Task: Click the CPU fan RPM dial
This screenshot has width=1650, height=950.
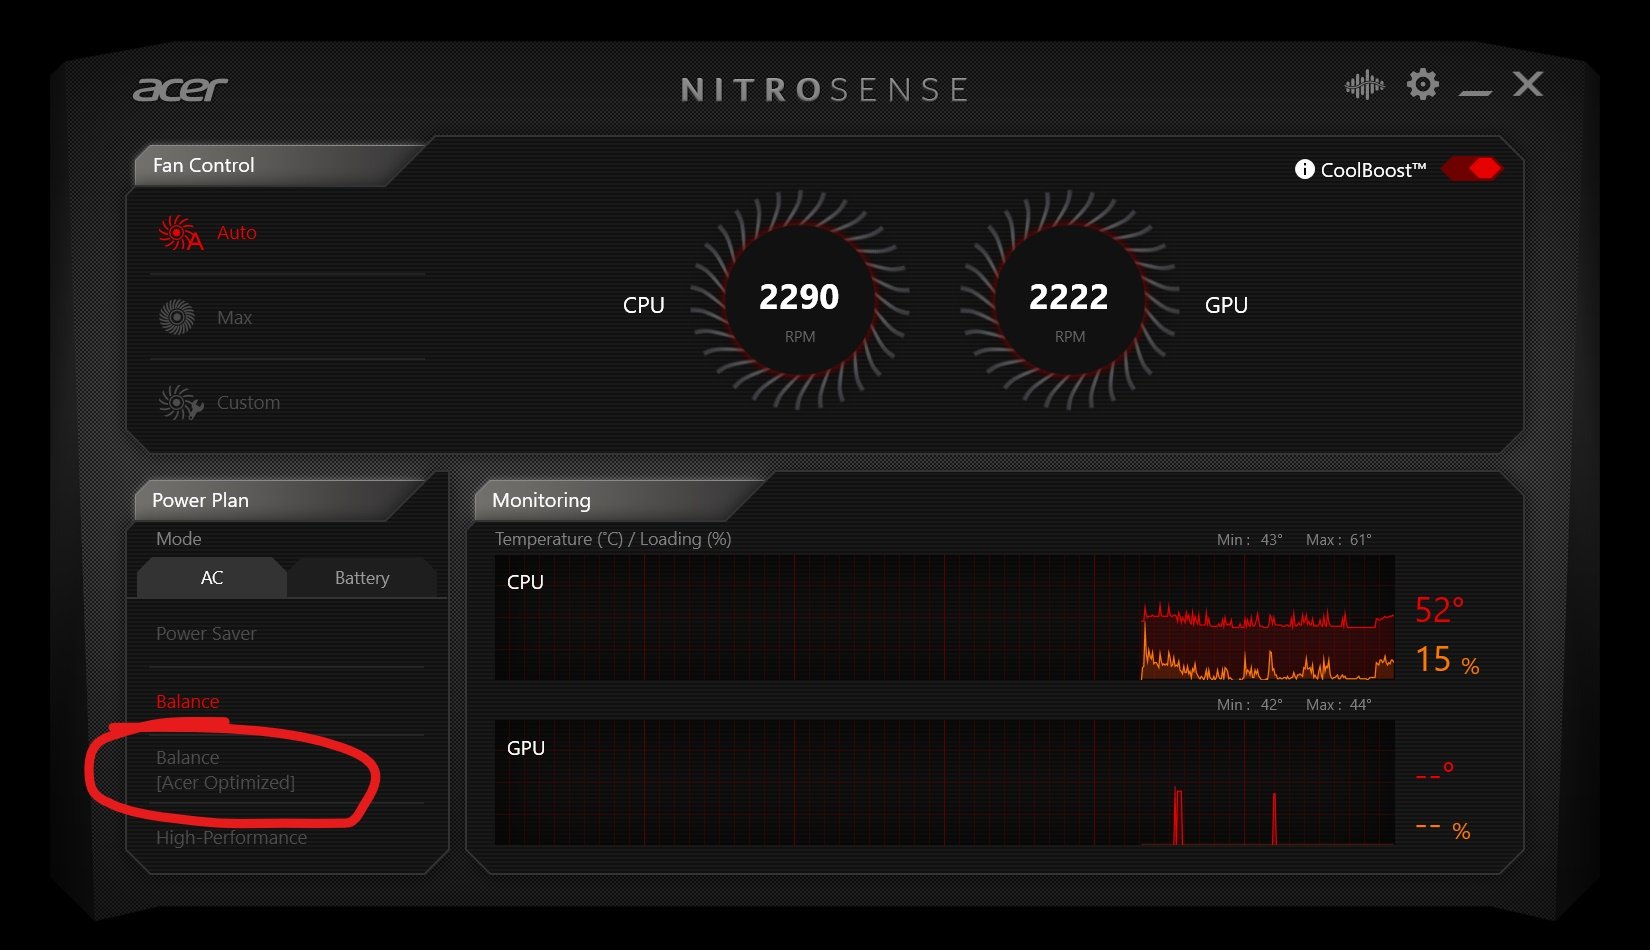Action: [799, 300]
